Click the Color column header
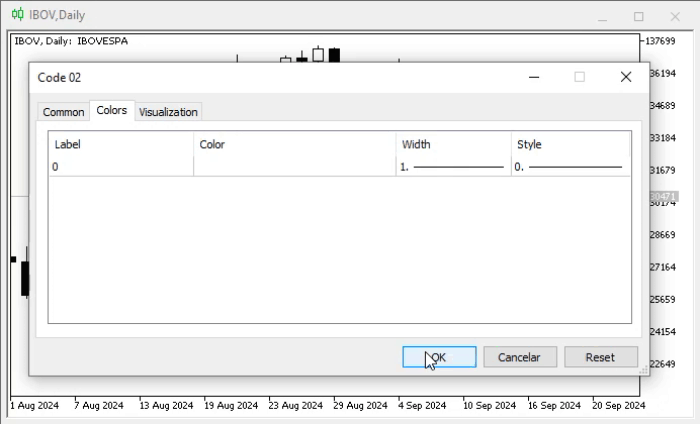Screen dimensions: 700x424 click(x=295, y=144)
